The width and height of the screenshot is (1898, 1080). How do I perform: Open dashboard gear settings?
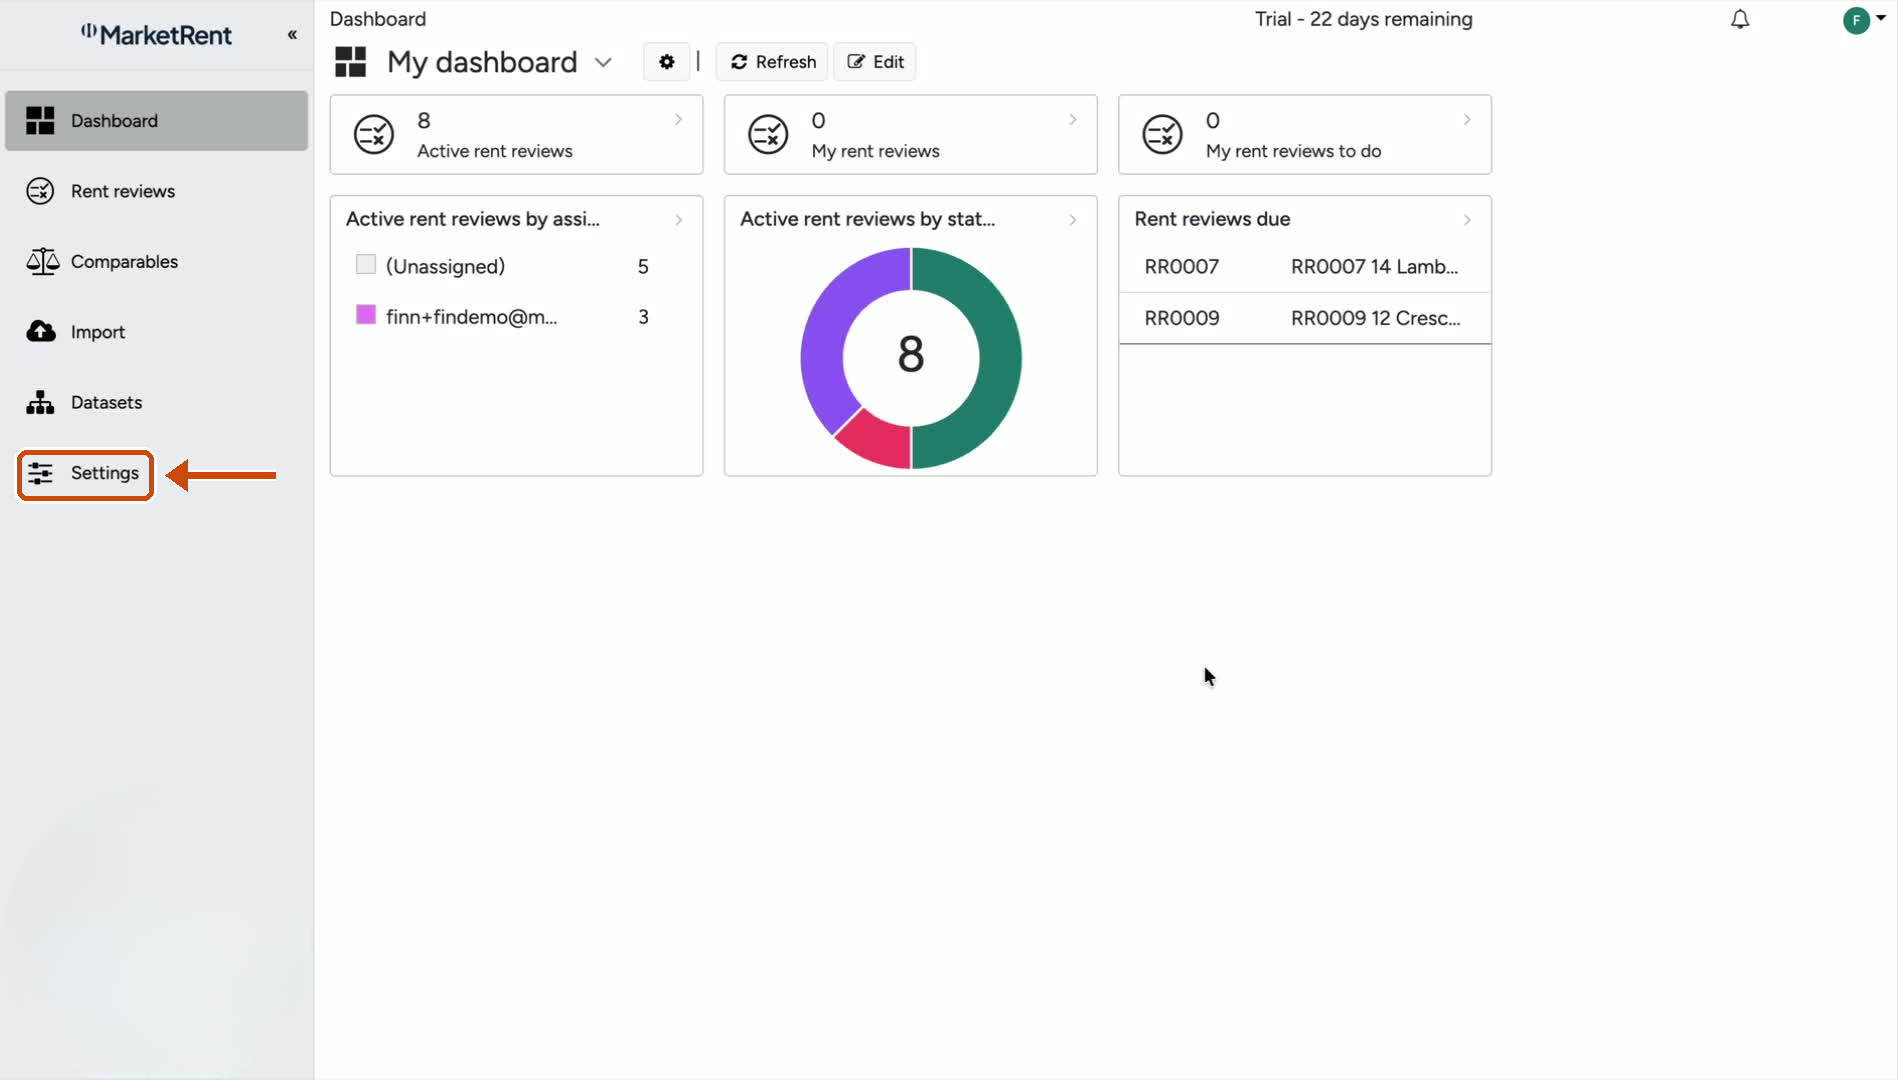click(x=667, y=62)
